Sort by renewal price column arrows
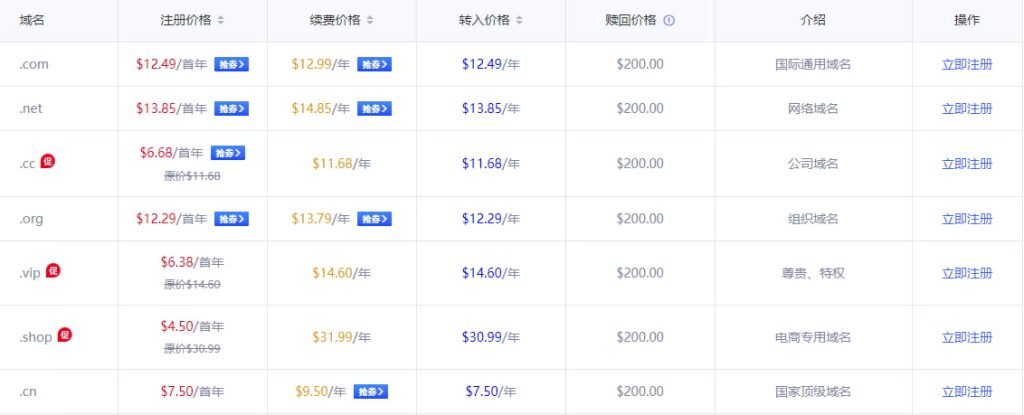Screen dimensions: 1024x415 370,21
